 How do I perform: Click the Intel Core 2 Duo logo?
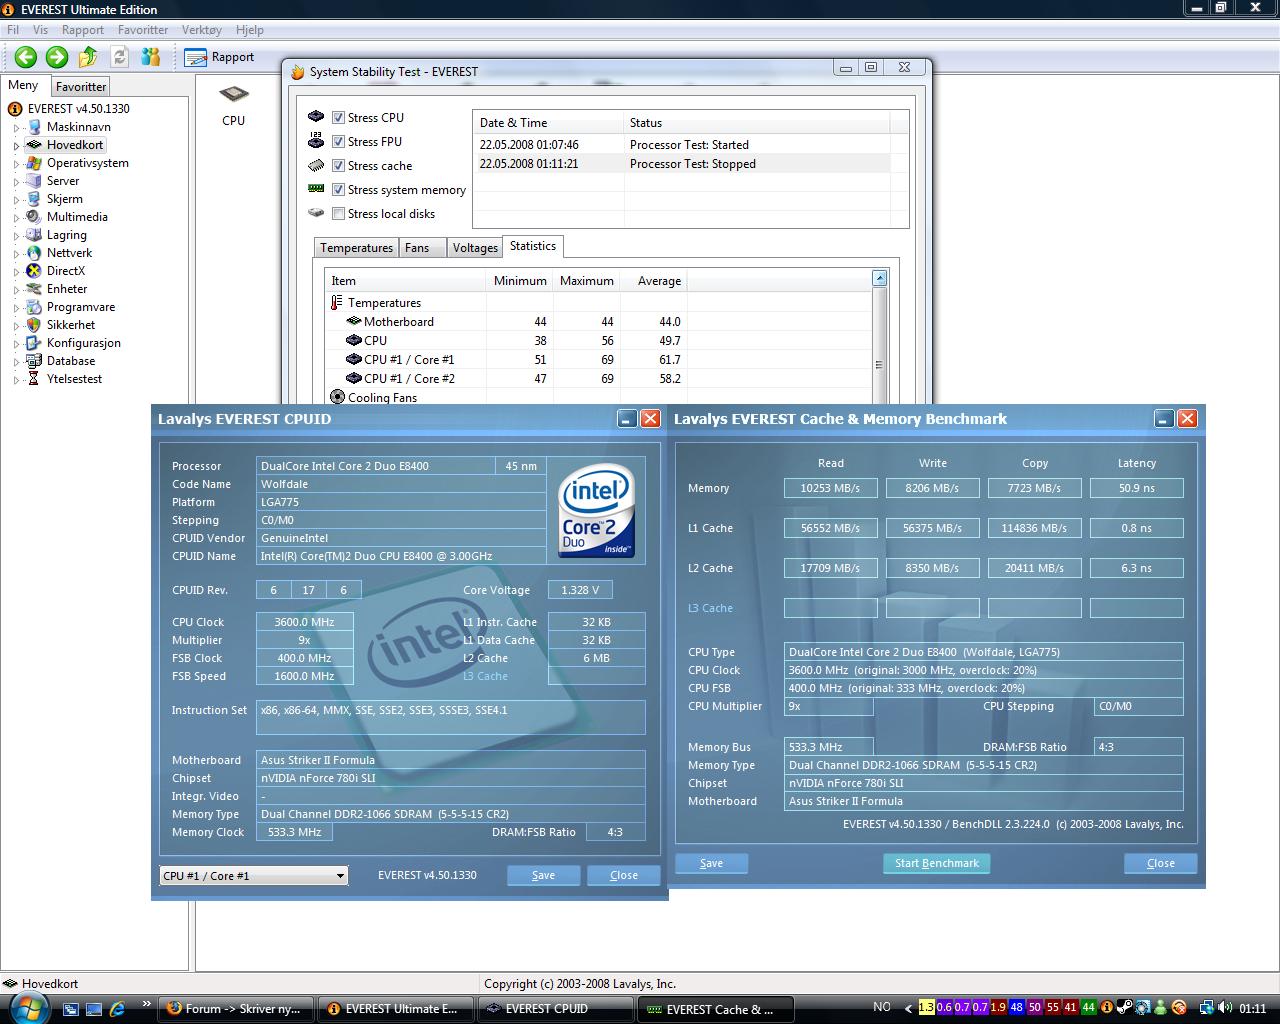pyautogui.click(x=597, y=510)
